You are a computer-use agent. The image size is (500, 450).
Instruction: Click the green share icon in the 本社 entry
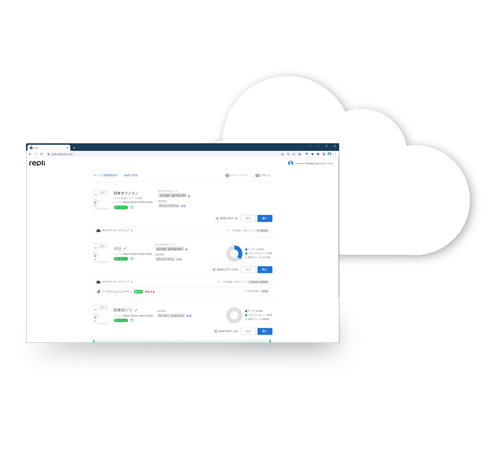[x=214, y=269]
